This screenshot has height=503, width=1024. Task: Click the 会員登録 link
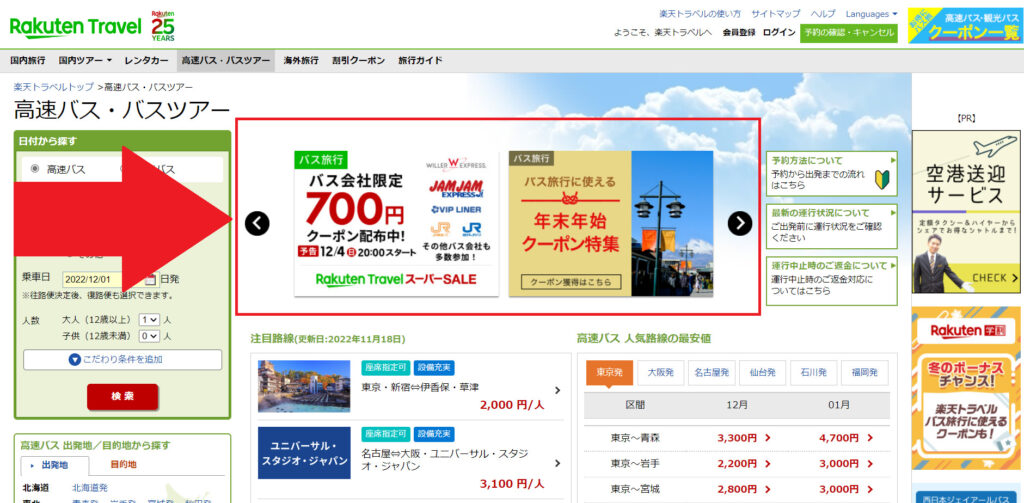pos(739,33)
